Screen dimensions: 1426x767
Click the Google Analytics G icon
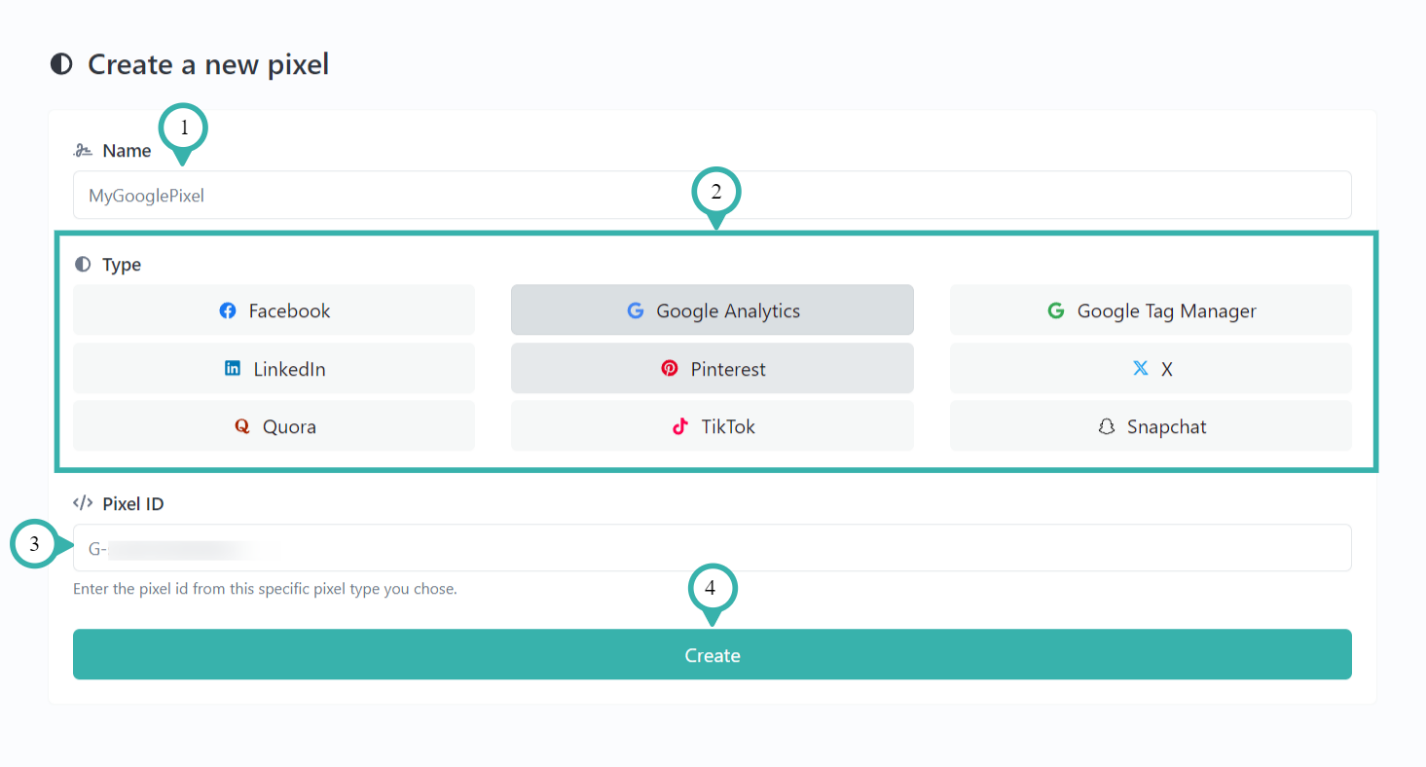635,310
